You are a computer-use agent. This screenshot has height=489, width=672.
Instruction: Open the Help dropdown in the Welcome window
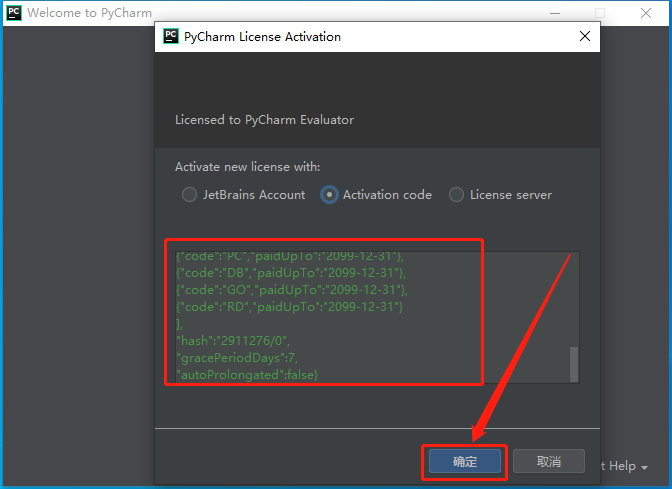tap(624, 466)
